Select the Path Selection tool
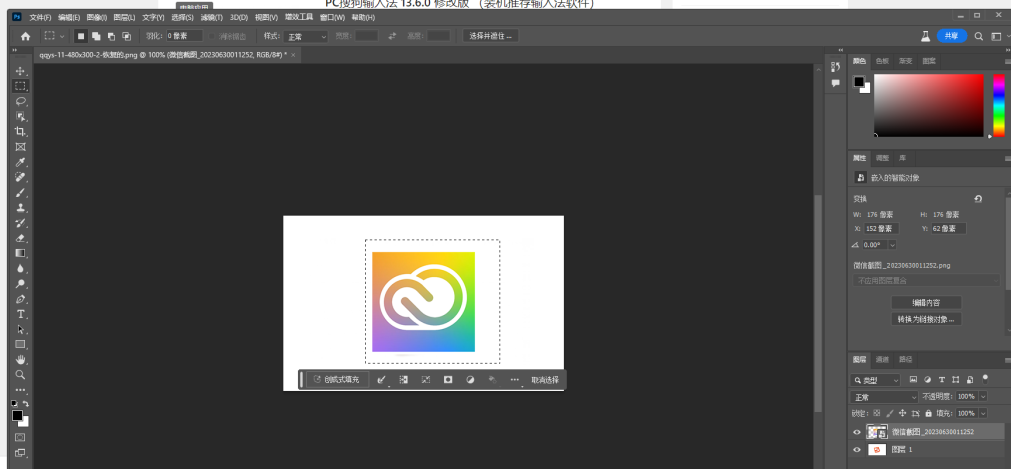The height and width of the screenshot is (469, 1011). 21,329
